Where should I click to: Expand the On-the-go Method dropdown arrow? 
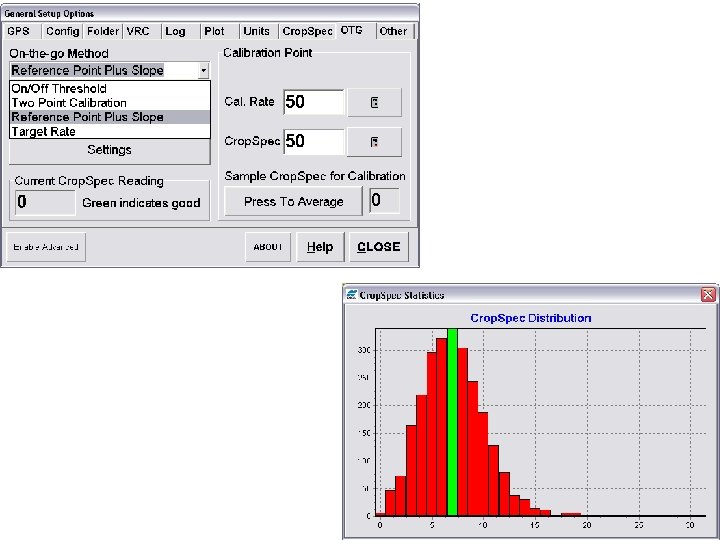[203, 71]
